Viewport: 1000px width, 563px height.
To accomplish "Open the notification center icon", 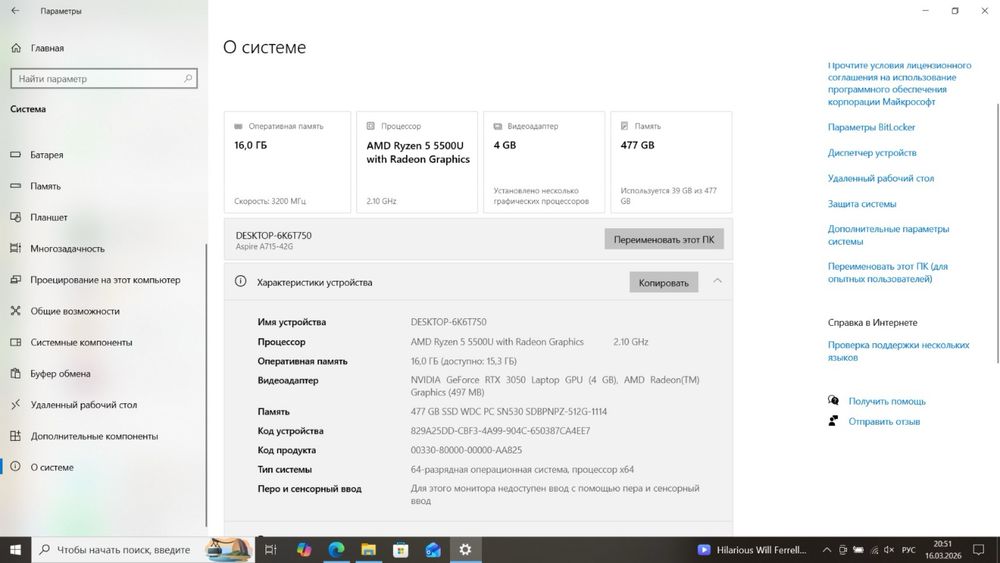I will 979,550.
